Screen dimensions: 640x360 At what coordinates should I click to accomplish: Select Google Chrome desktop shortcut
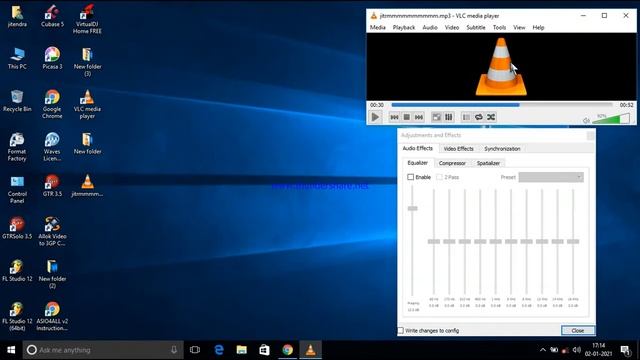click(52, 104)
